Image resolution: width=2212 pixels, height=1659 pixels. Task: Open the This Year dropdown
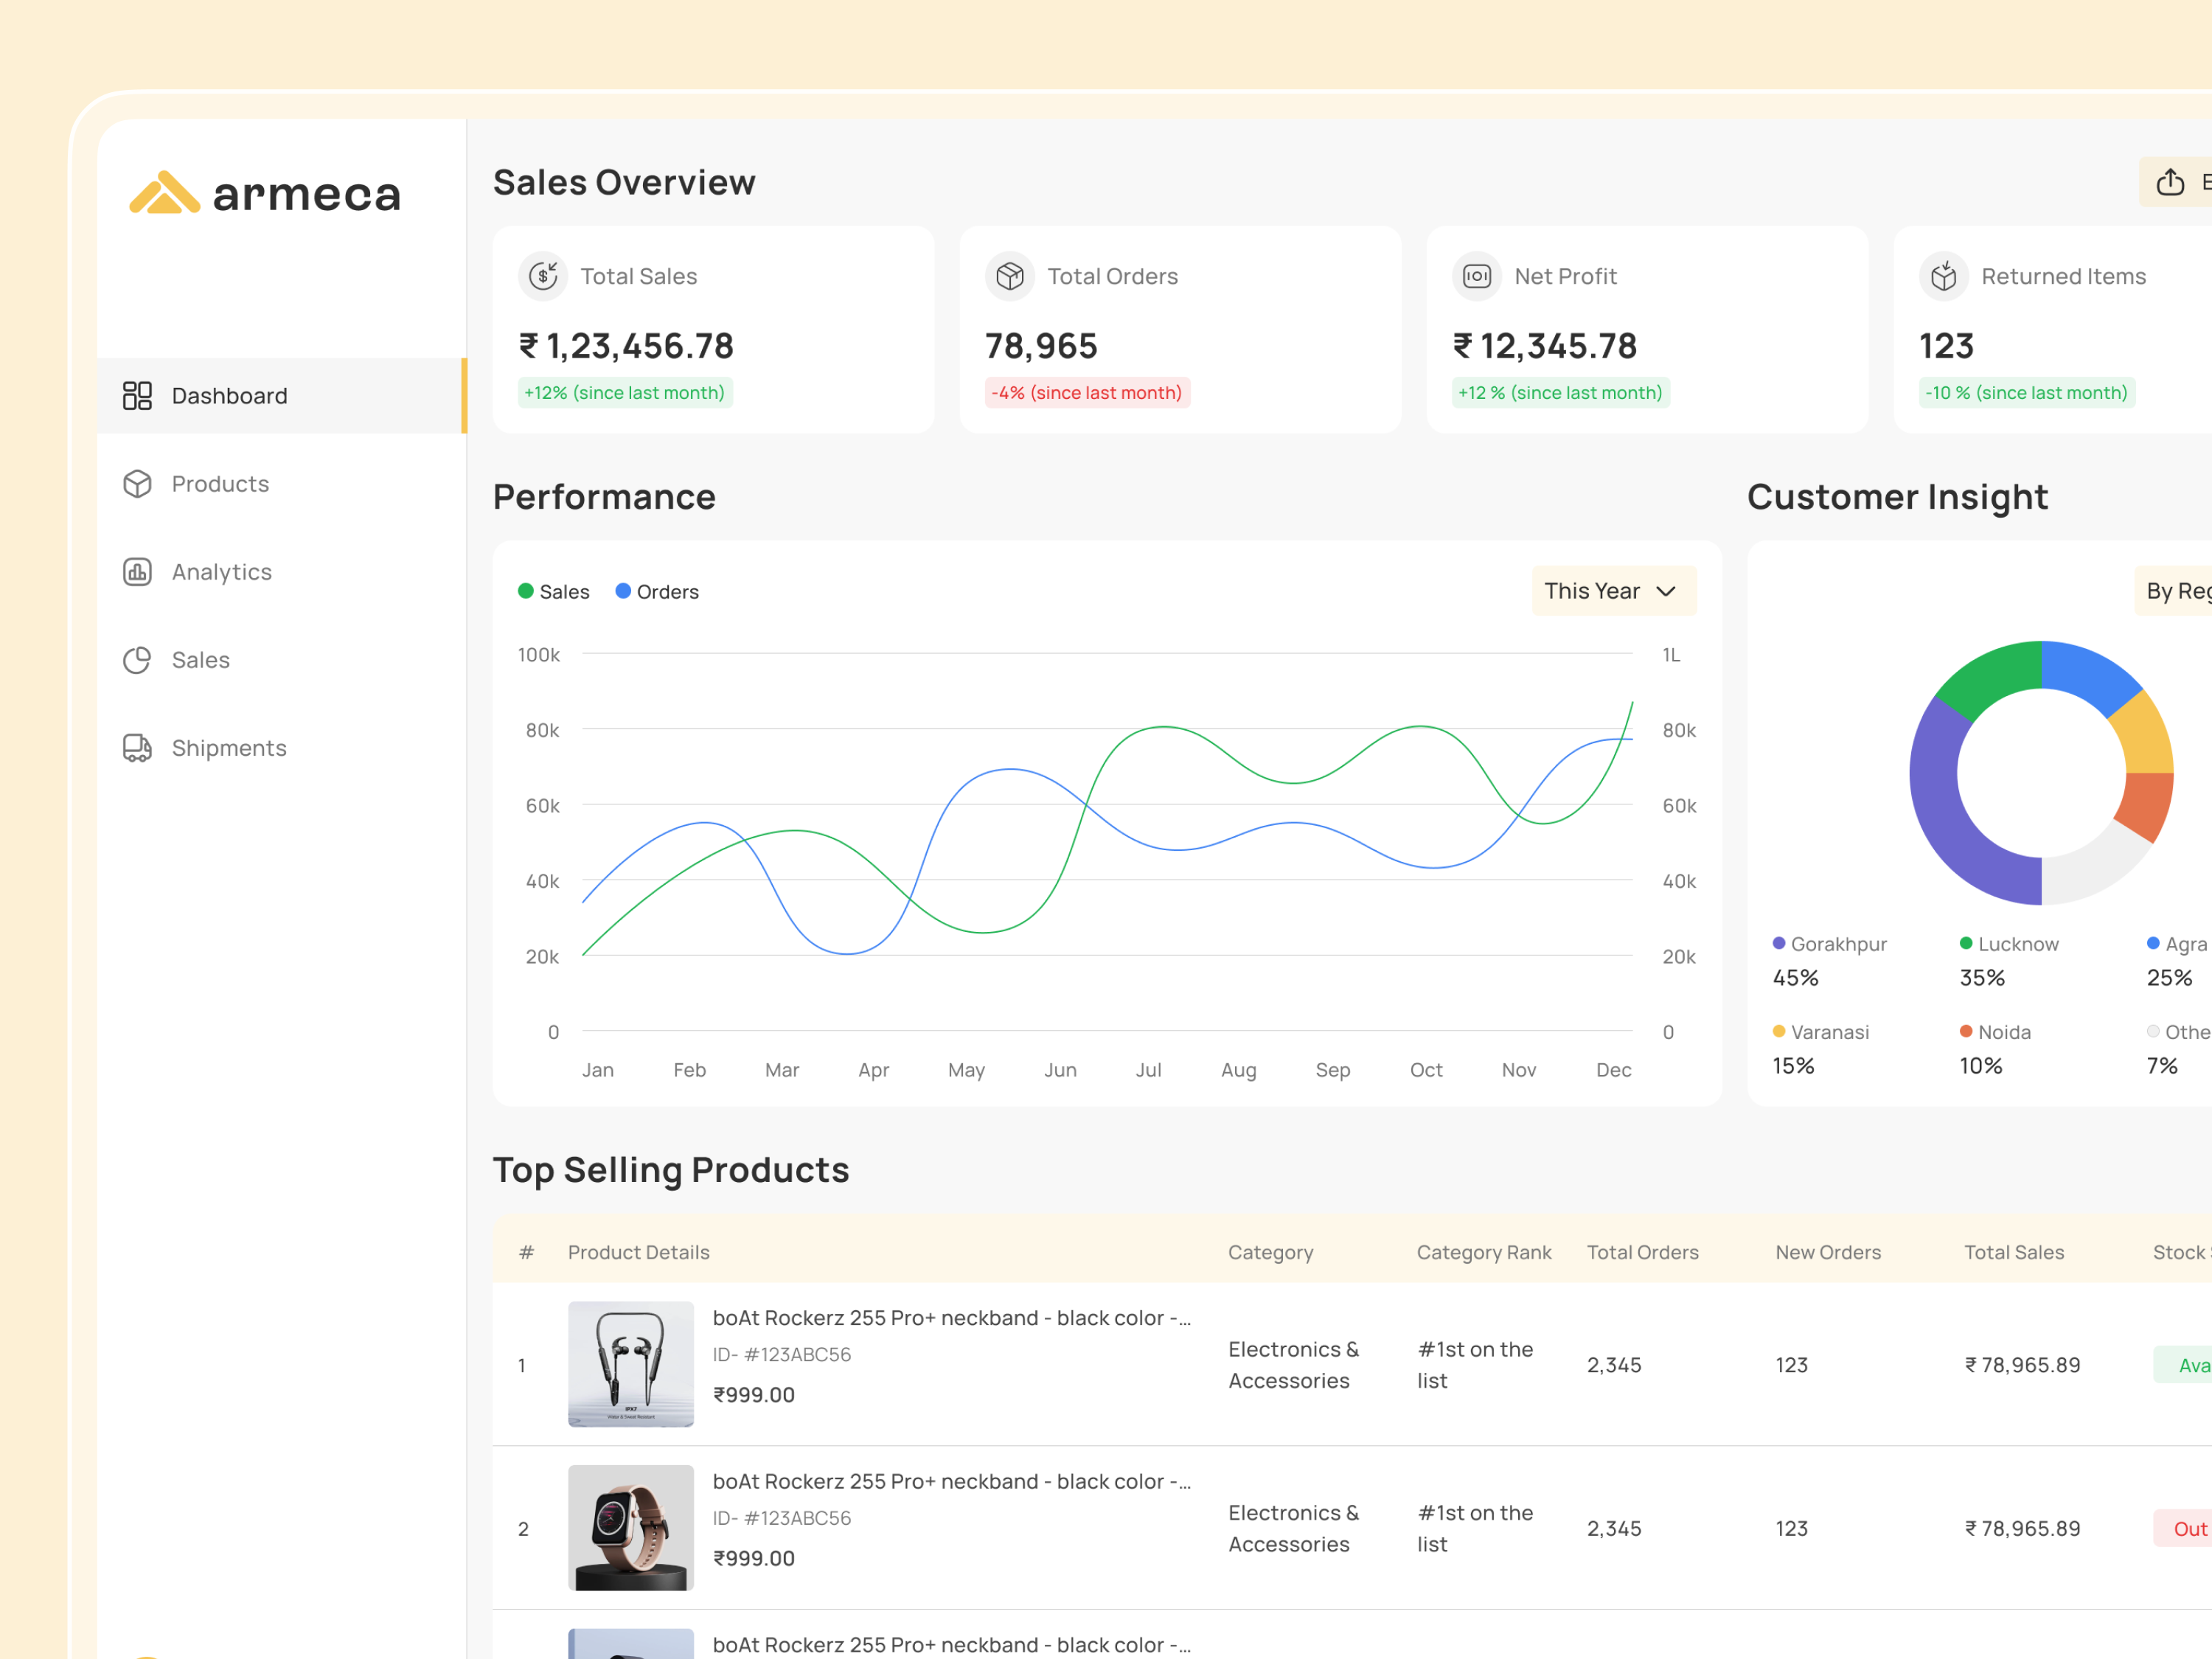[1612, 590]
